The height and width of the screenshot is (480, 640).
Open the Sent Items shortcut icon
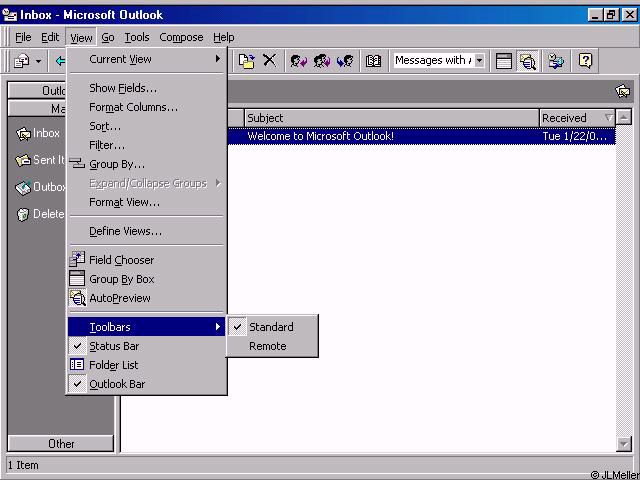point(23,160)
